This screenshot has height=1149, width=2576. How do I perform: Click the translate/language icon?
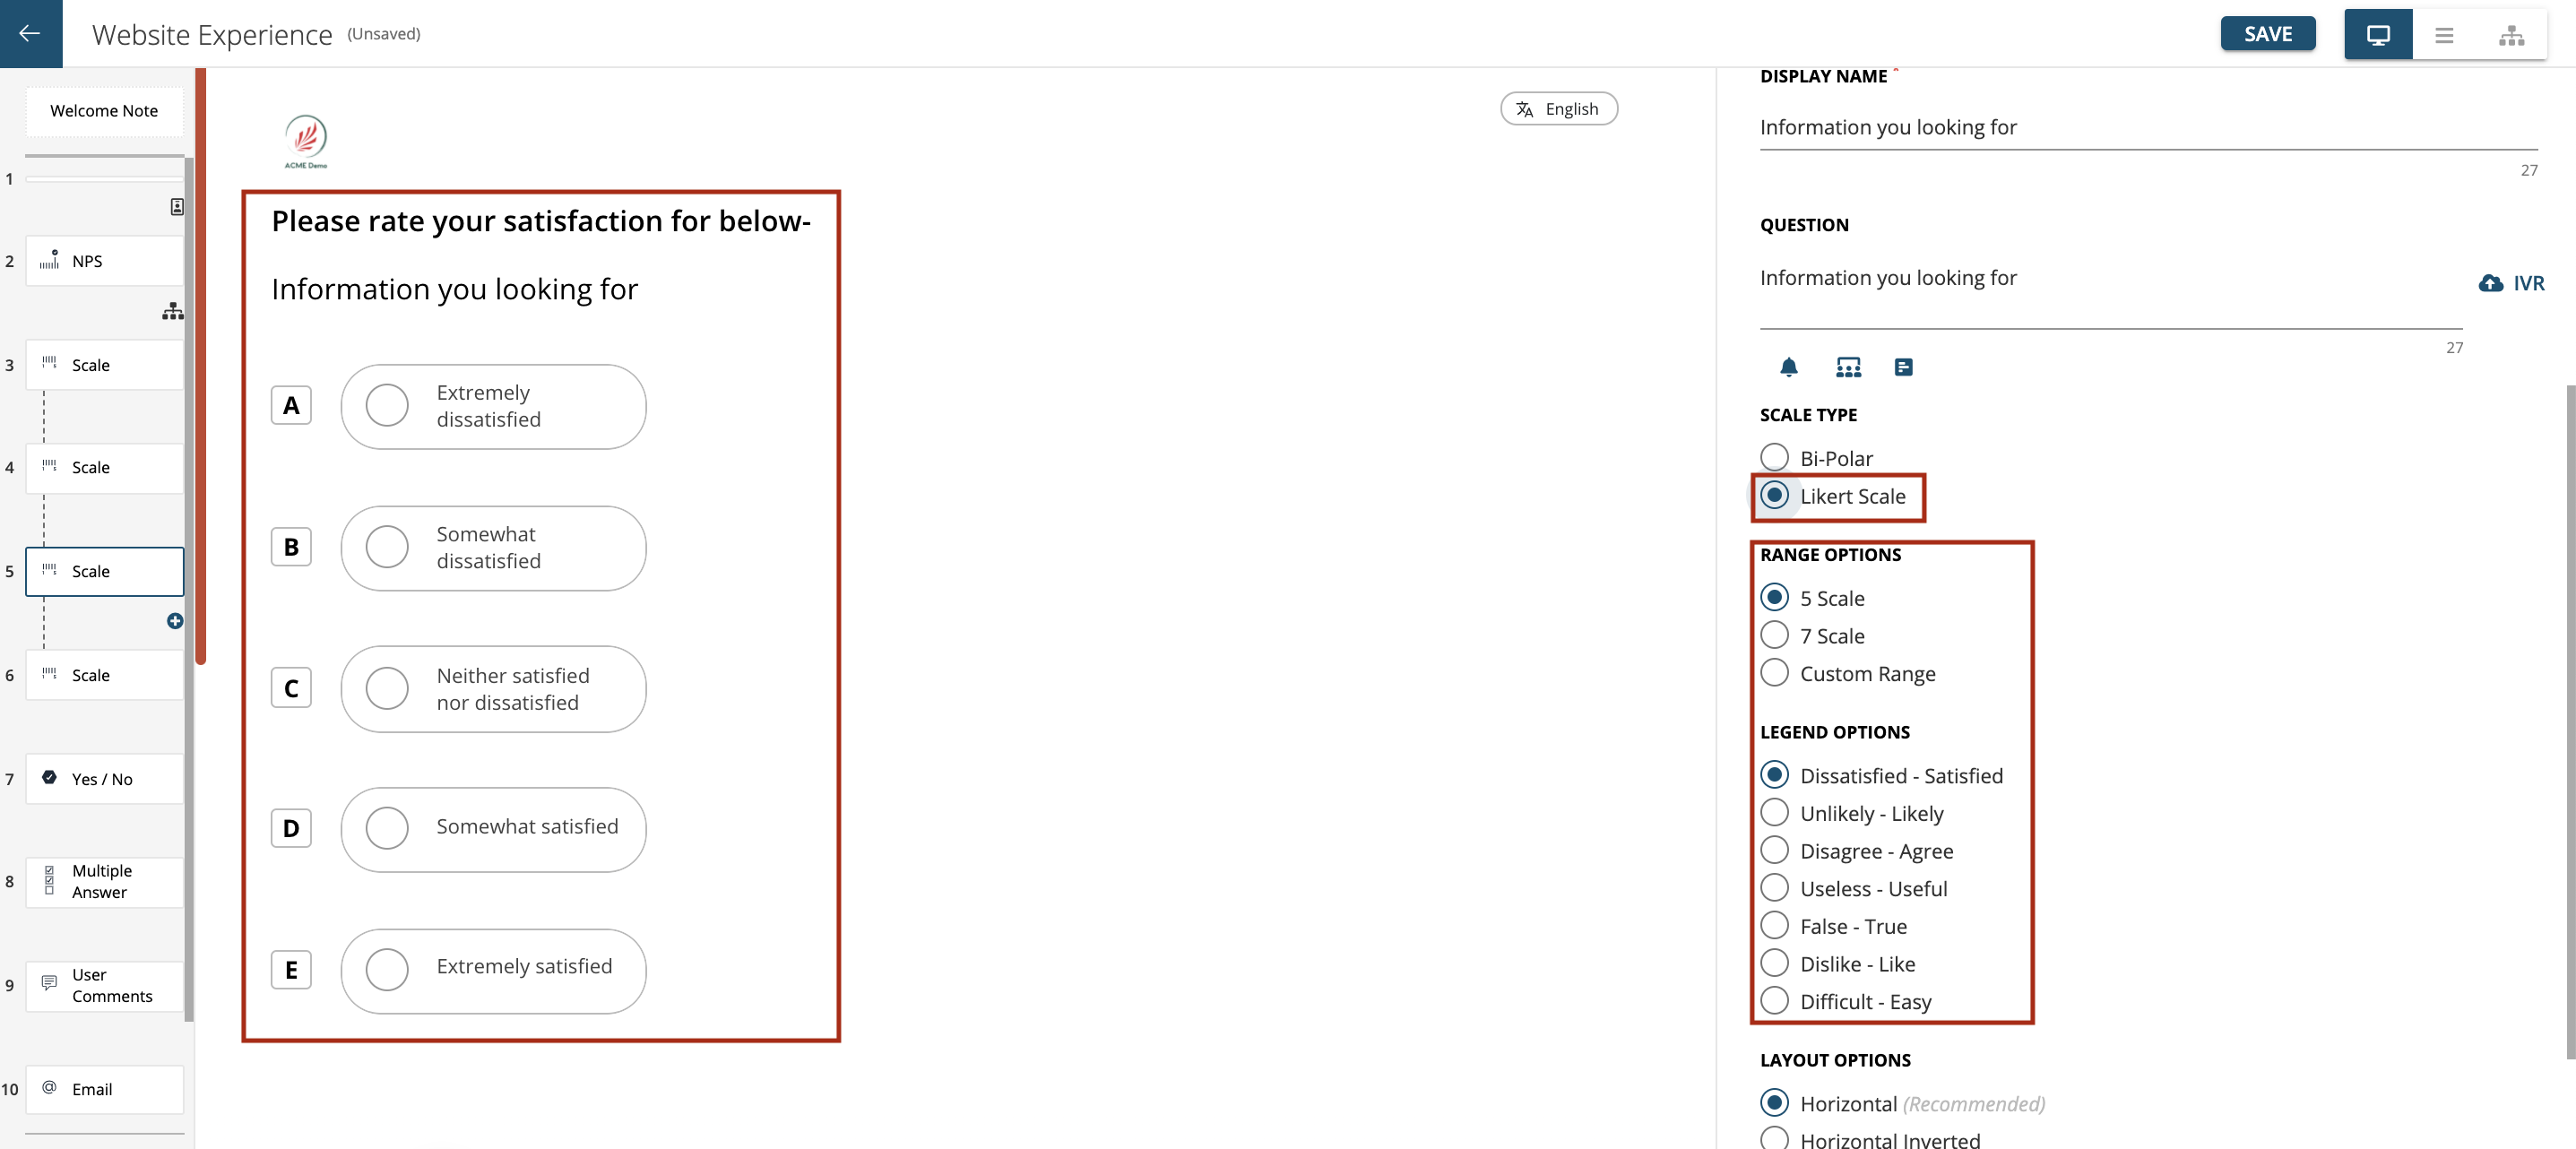1525,108
